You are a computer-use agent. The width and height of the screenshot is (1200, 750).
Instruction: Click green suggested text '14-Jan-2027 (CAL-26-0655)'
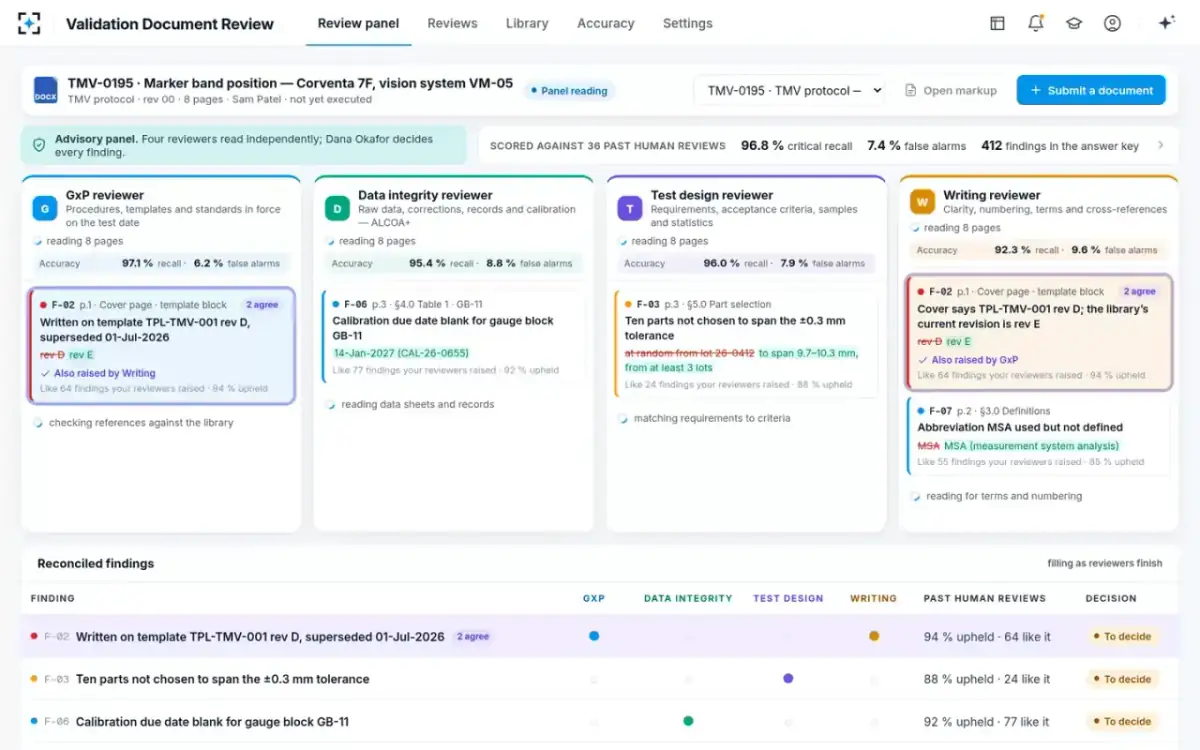[x=400, y=353]
